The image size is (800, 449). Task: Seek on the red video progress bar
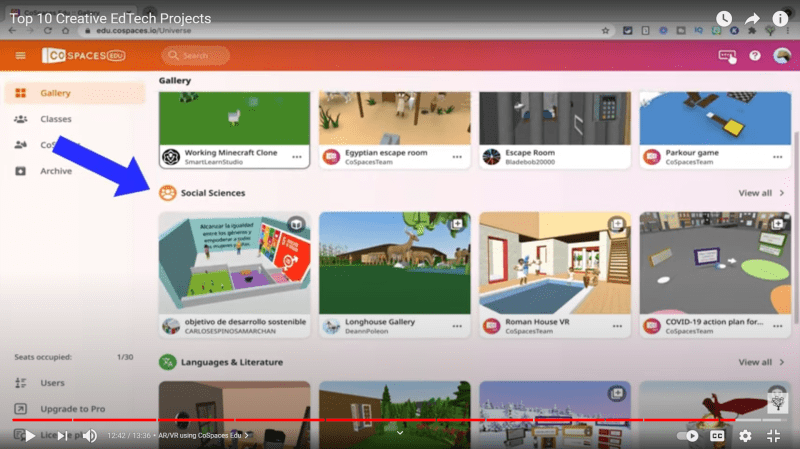tap(400, 420)
